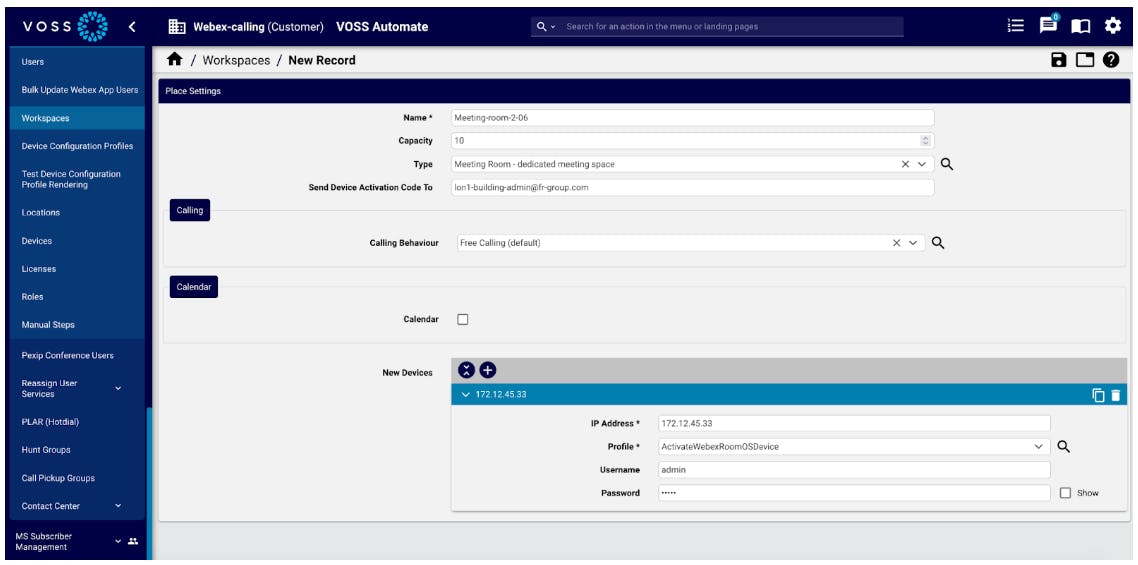Open Device Configuration Profiles menu item
Viewport: 1138px width, 565px height.
77,146
